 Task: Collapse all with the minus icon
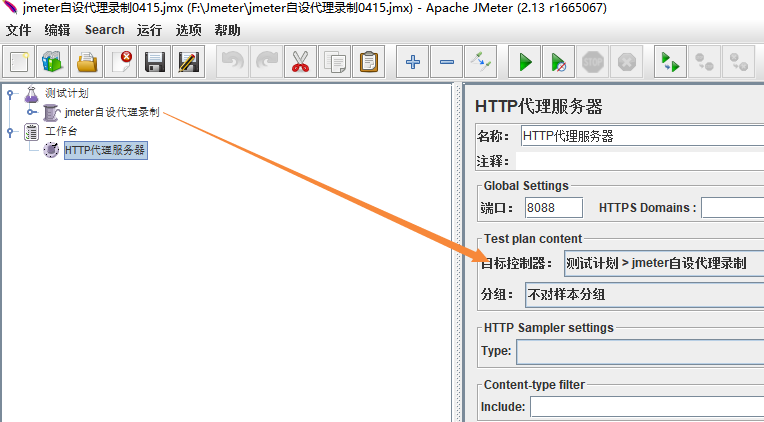coord(447,62)
